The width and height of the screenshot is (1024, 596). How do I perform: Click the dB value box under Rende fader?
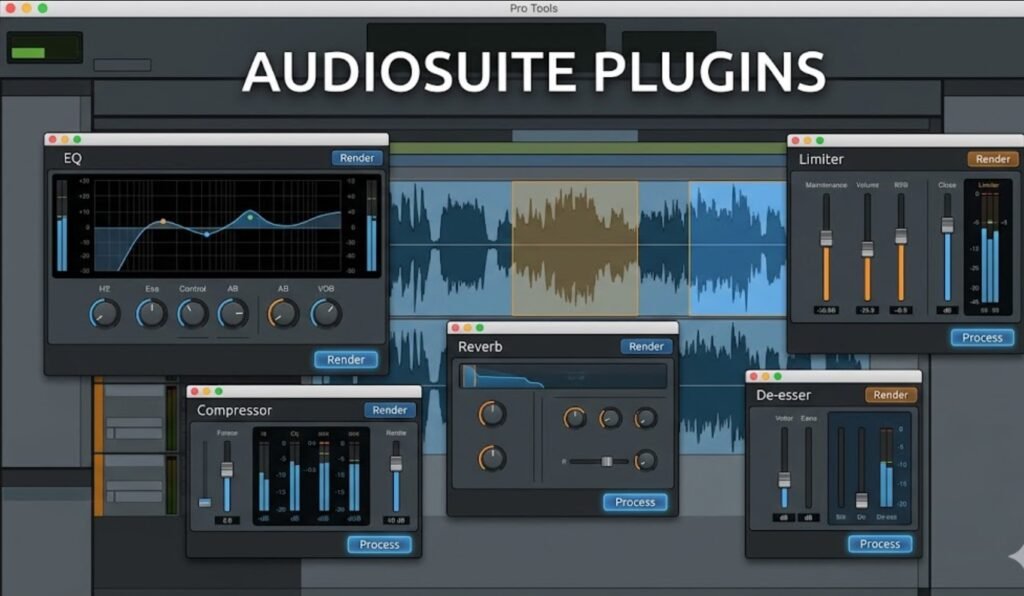click(395, 520)
